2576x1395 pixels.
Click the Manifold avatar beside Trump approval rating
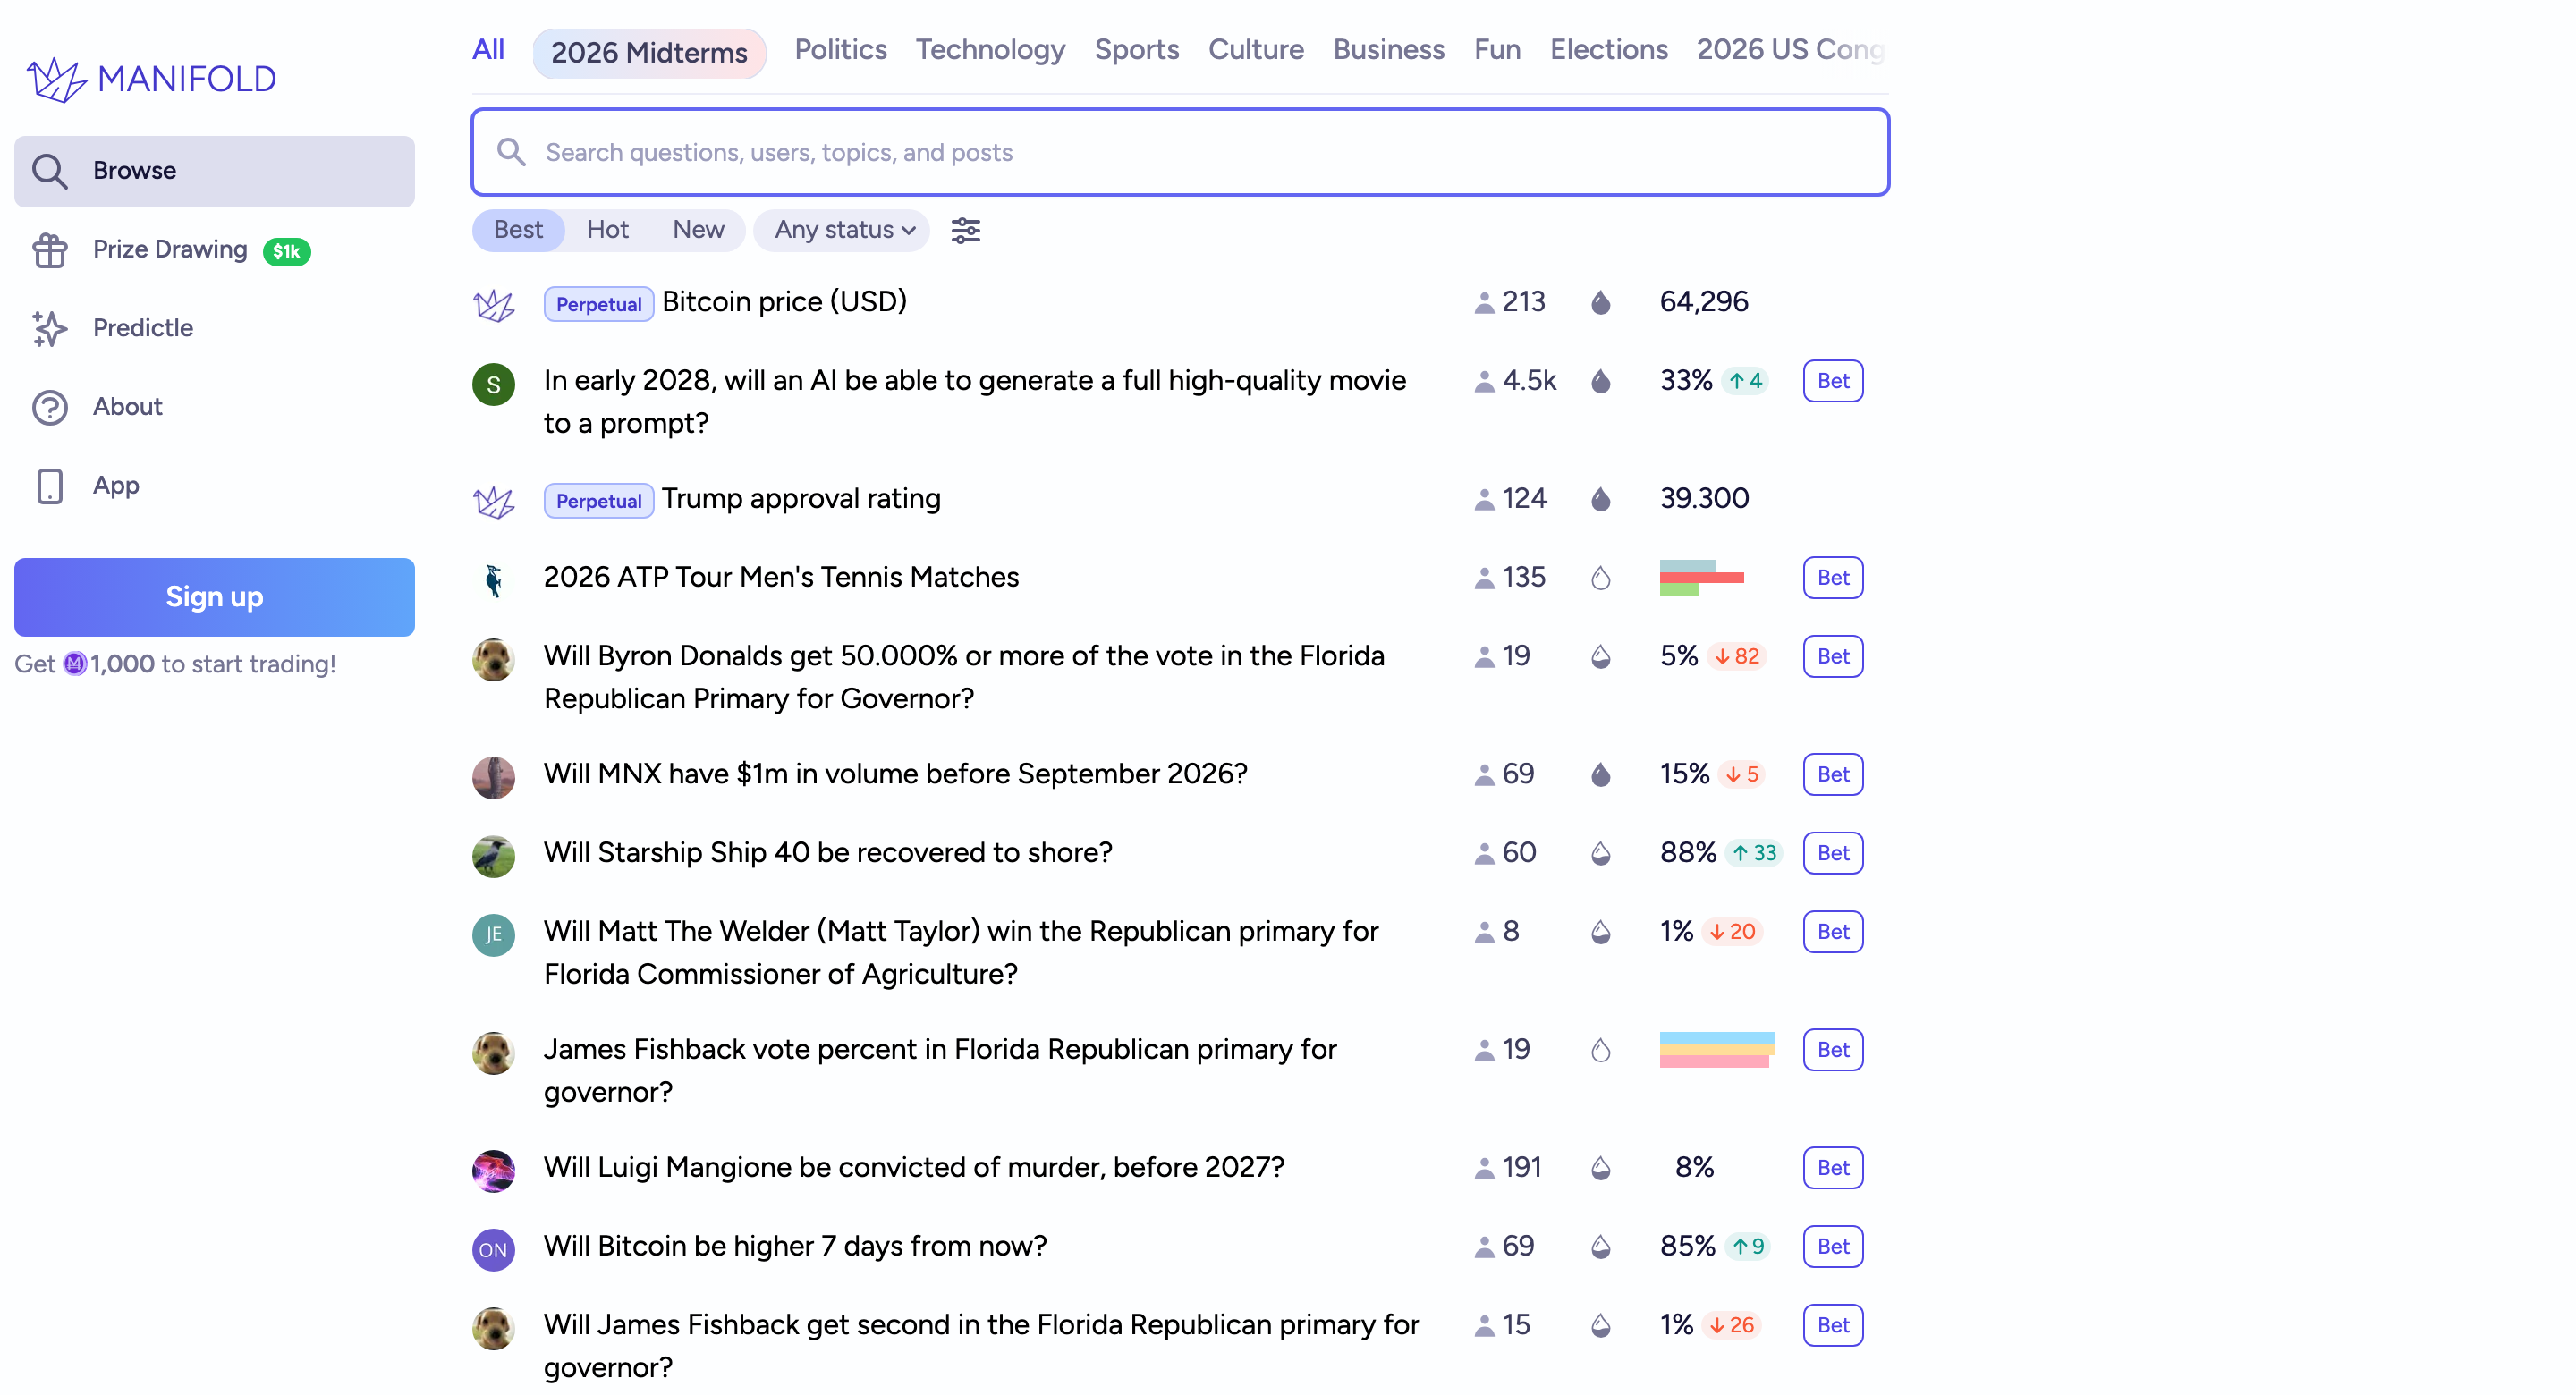(x=493, y=502)
